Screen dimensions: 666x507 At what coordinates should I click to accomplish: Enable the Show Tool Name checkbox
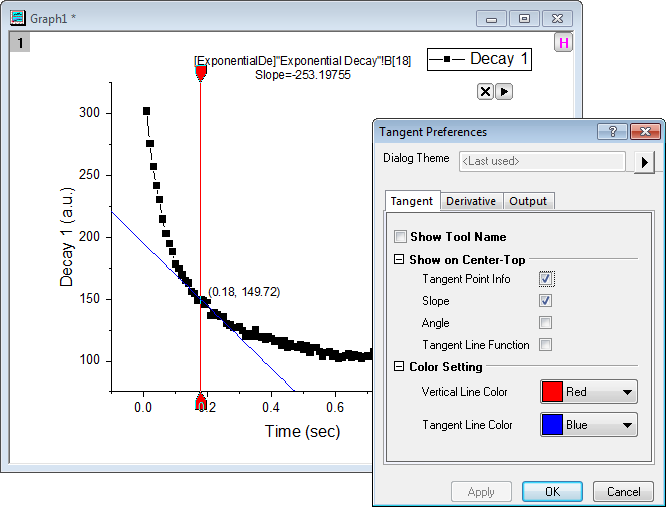click(x=401, y=237)
